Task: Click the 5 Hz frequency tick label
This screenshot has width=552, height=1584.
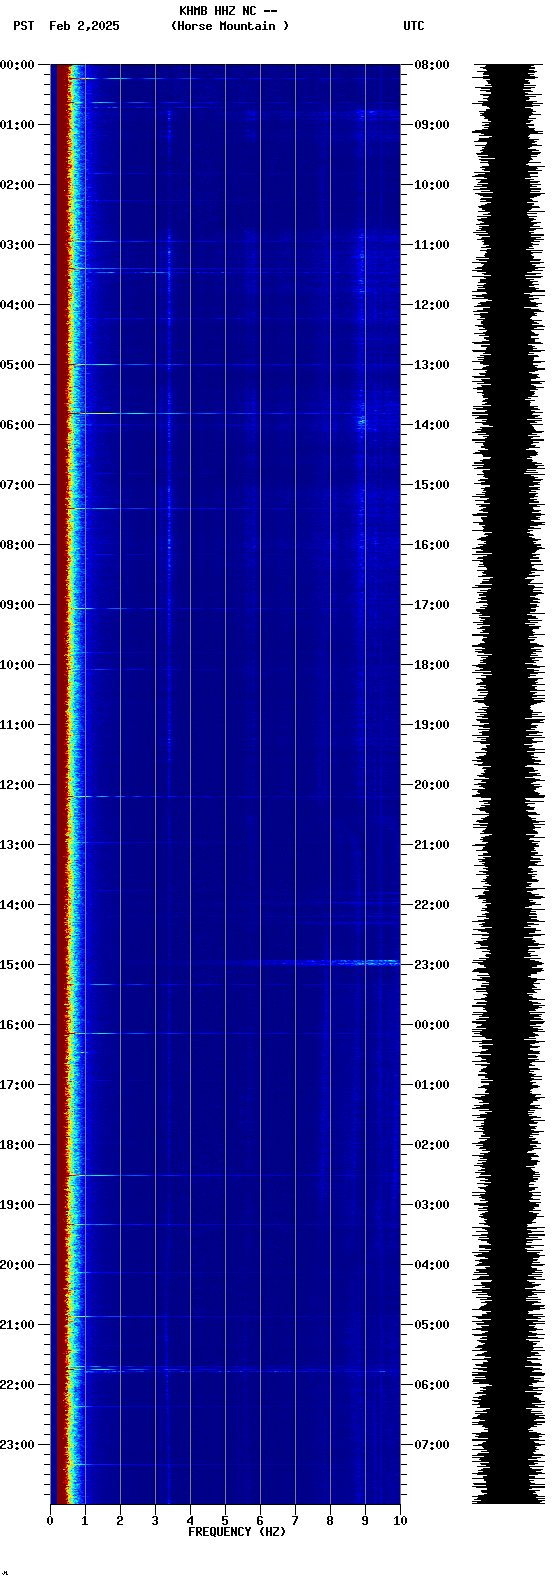Action: tap(225, 1521)
